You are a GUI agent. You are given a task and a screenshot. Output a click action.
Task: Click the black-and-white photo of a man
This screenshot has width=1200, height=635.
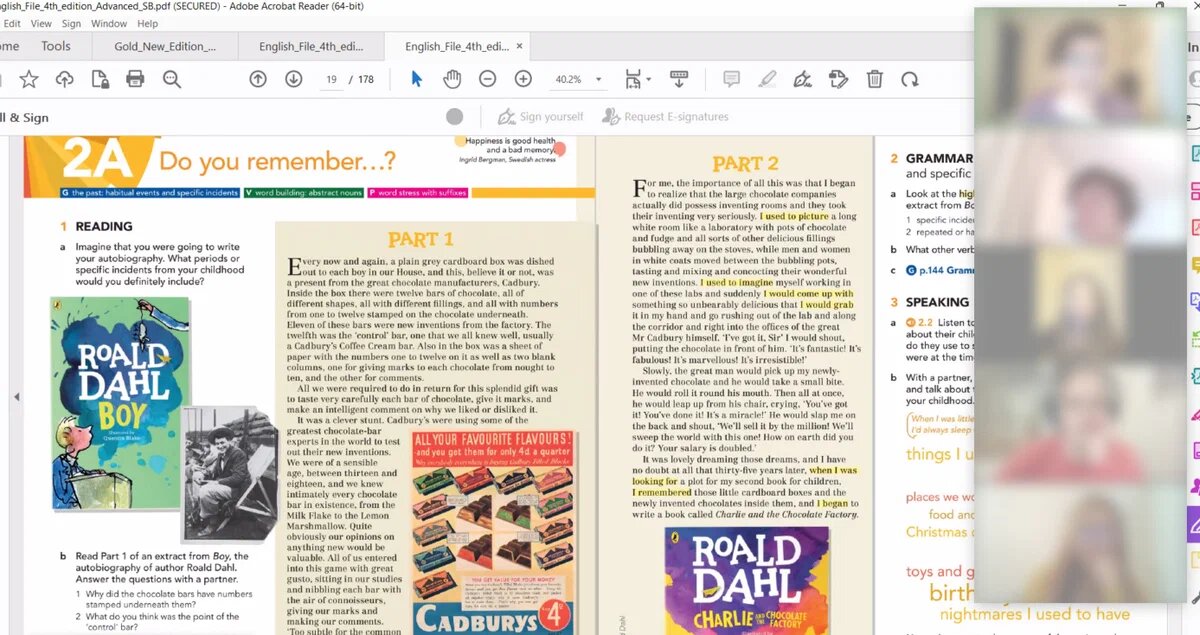click(231, 473)
